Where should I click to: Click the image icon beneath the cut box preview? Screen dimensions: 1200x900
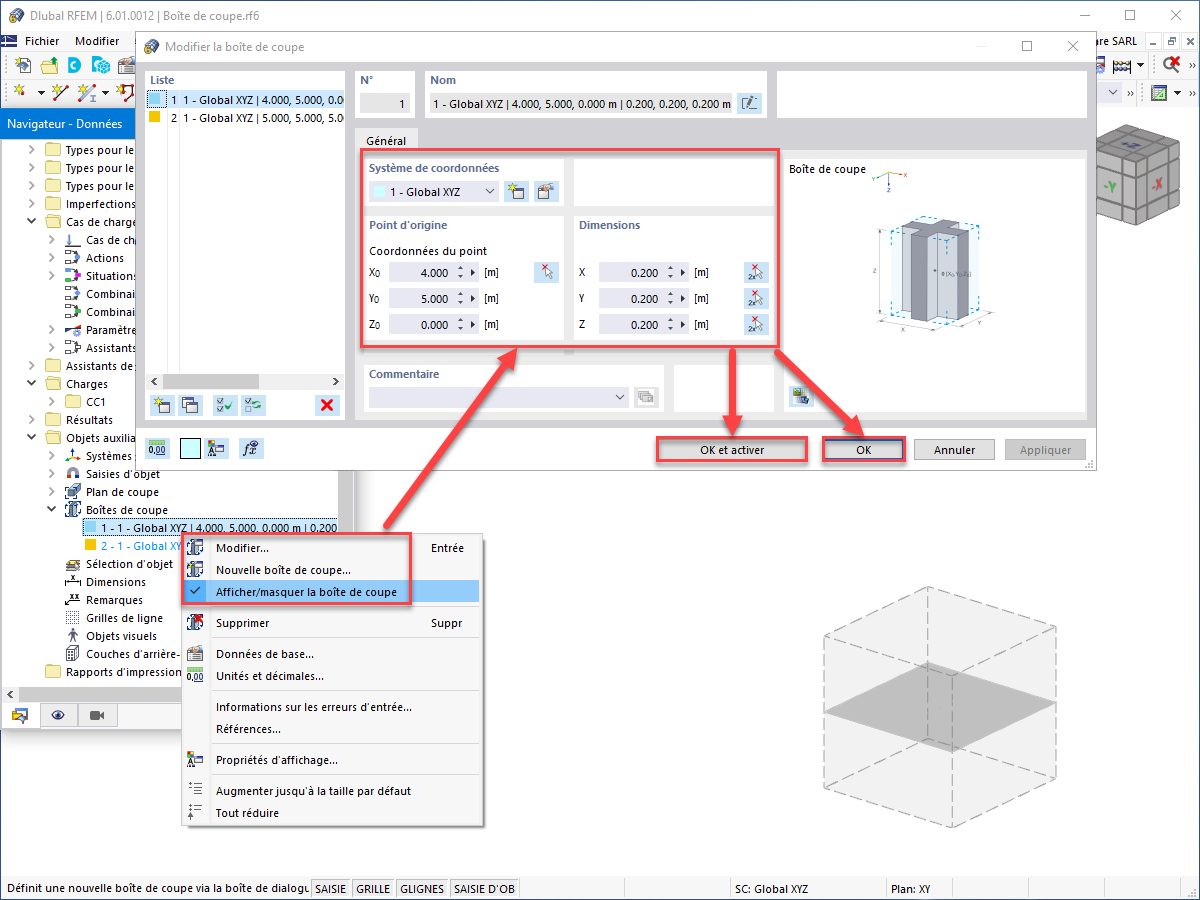[x=800, y=396]
